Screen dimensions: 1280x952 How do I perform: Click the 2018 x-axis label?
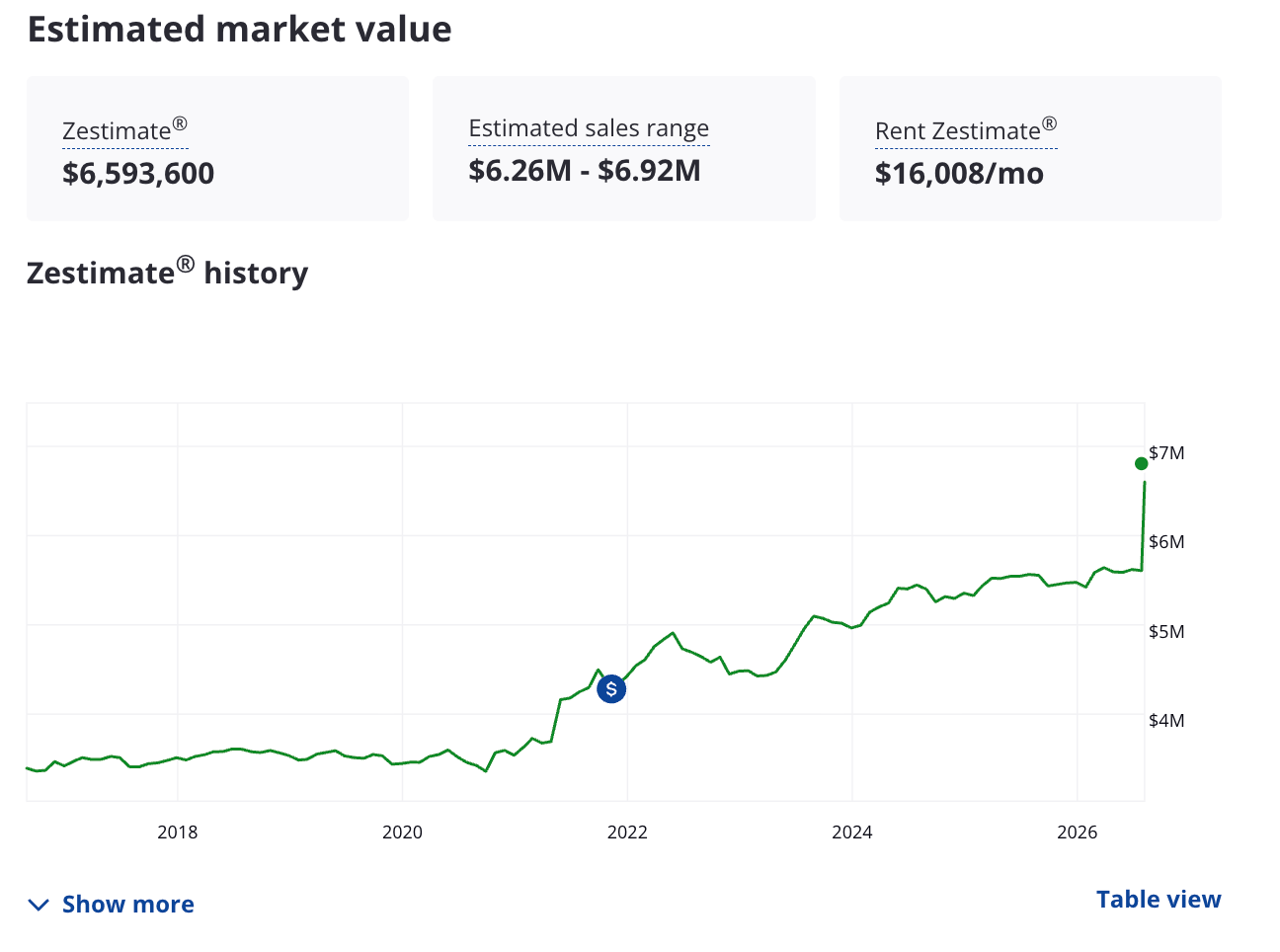[x=177, y=832]
